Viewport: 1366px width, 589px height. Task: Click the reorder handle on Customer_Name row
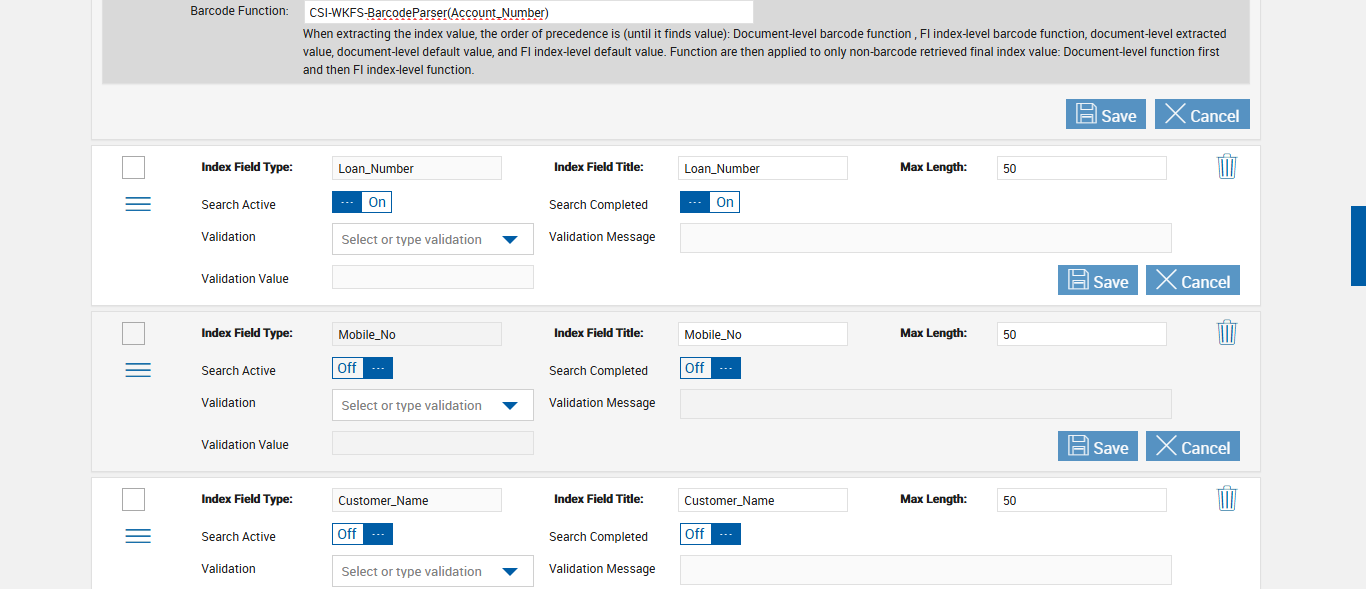138,536
